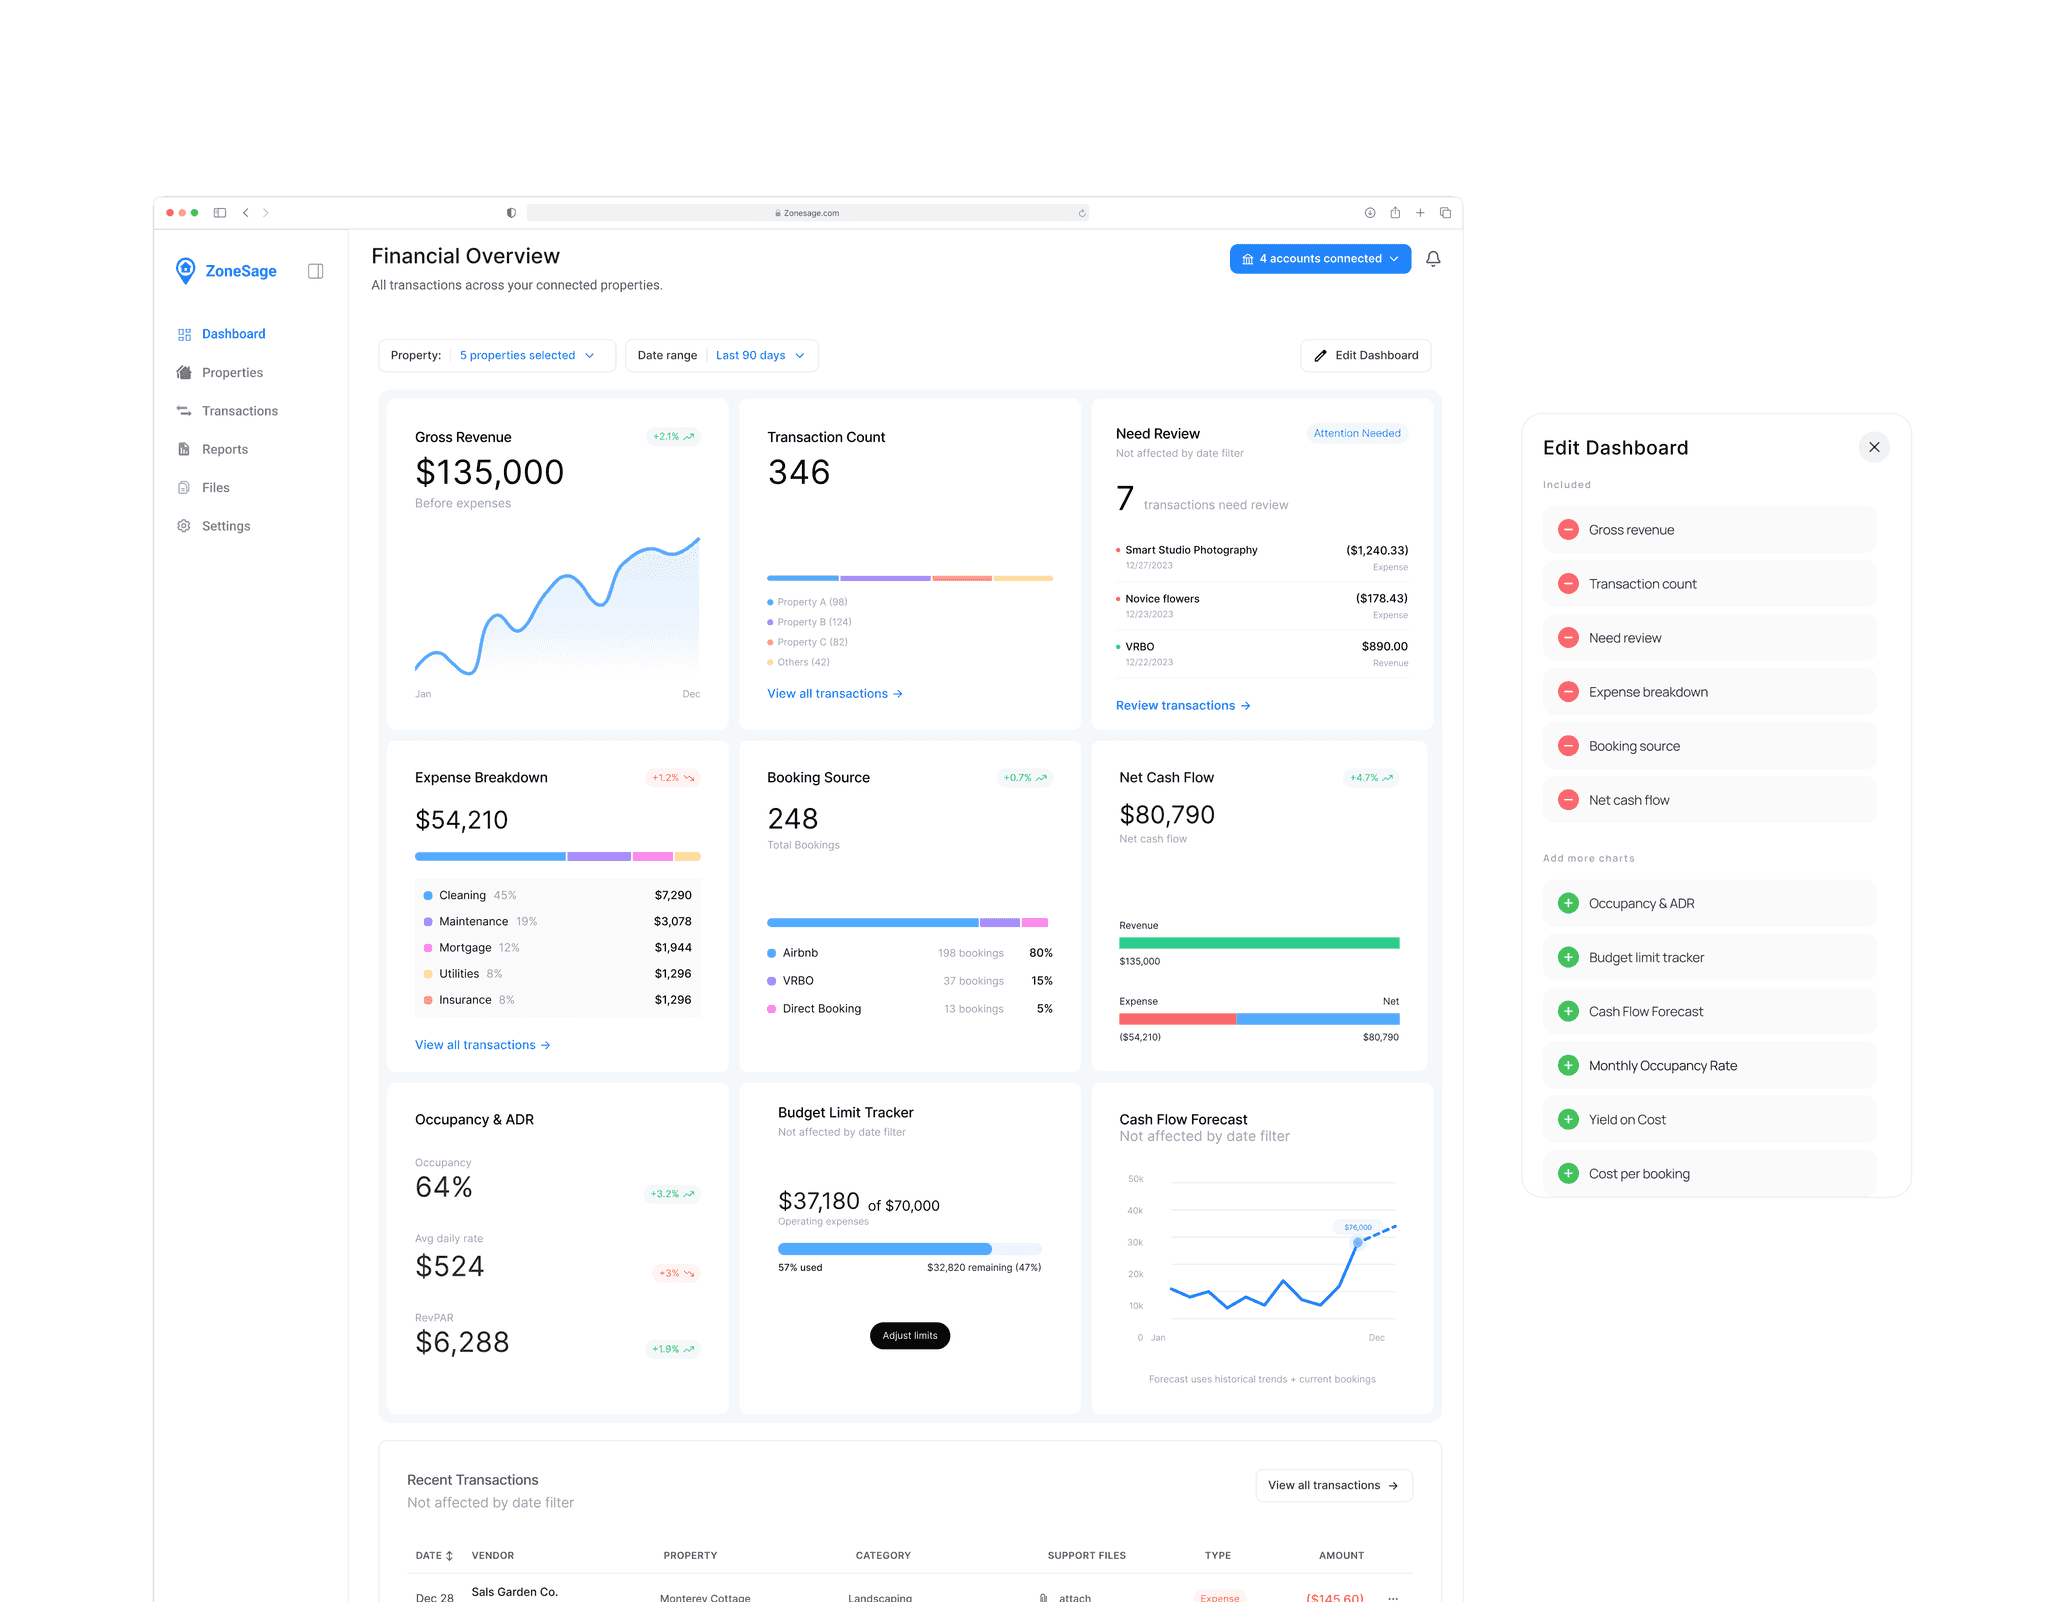Click the Adjust limits button

pyautogui.click(x=910, y=1335)
